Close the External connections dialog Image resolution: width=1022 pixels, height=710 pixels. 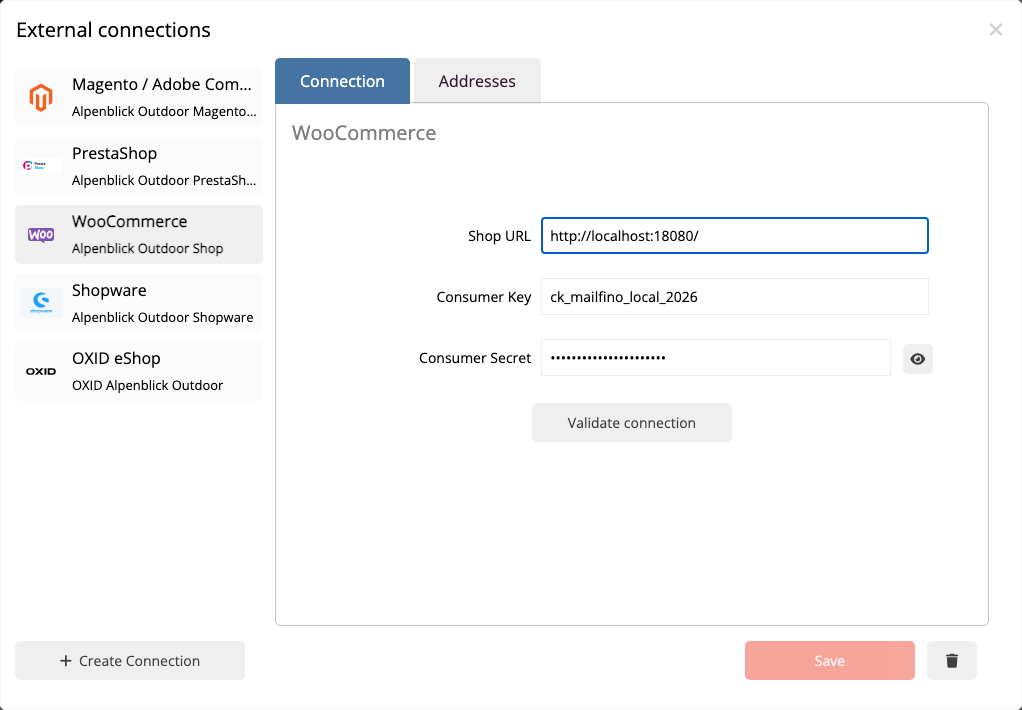tap(995, 29)
